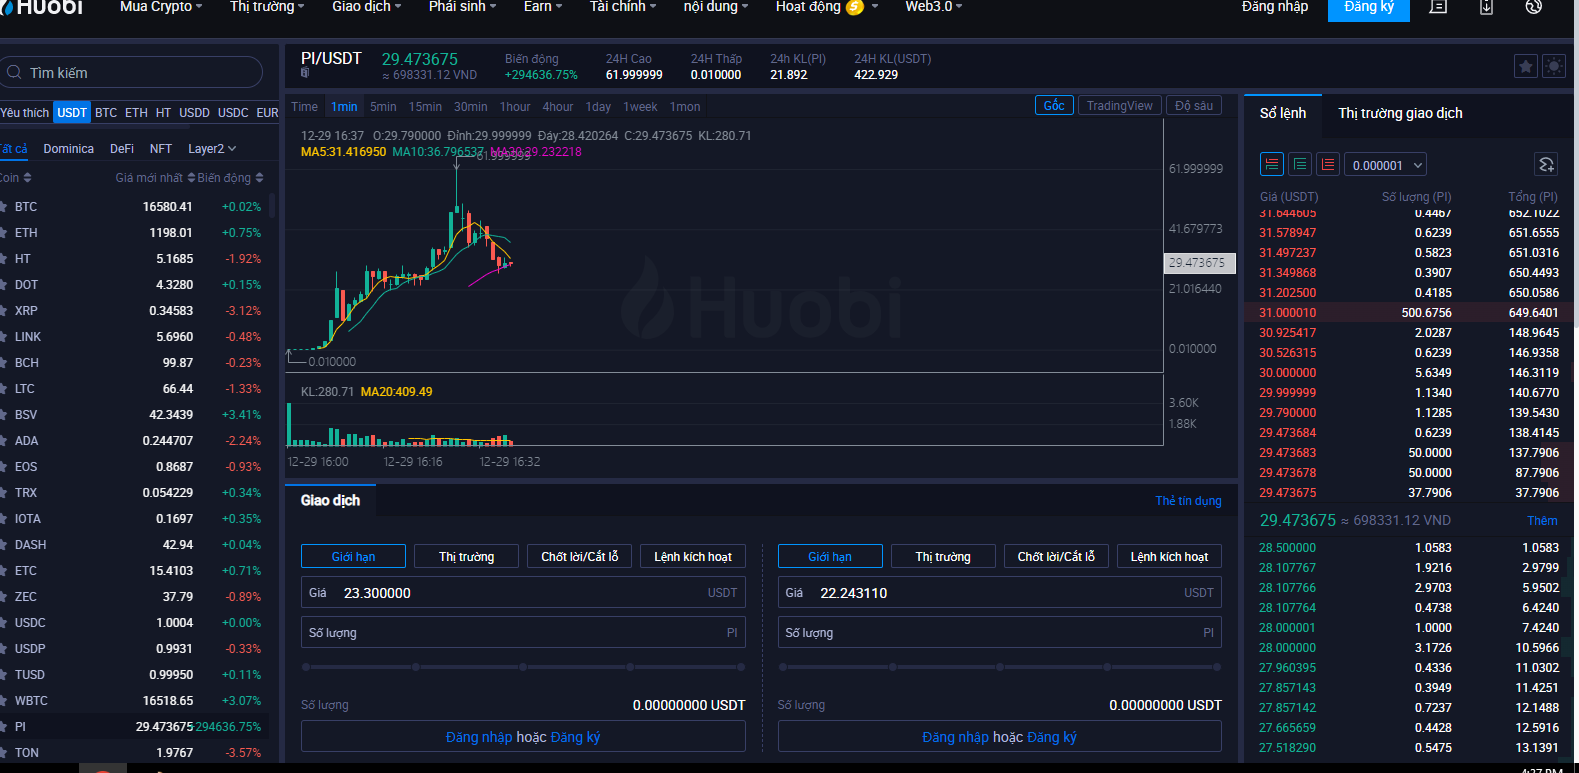Select the BTC quote market tab
This screenshot has width=1579, height=773.
106,112
